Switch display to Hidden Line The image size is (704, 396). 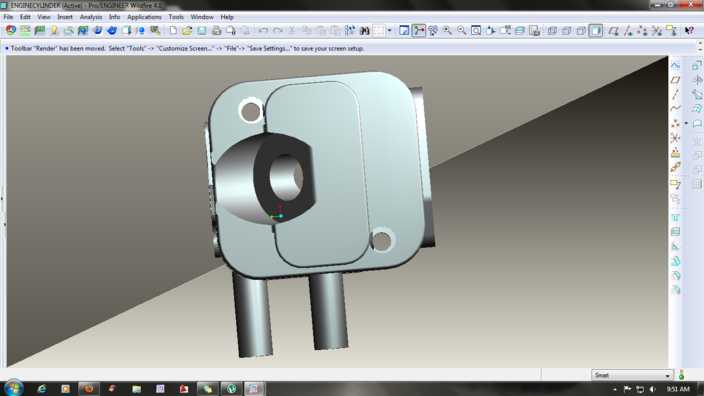tap(567, 31)
